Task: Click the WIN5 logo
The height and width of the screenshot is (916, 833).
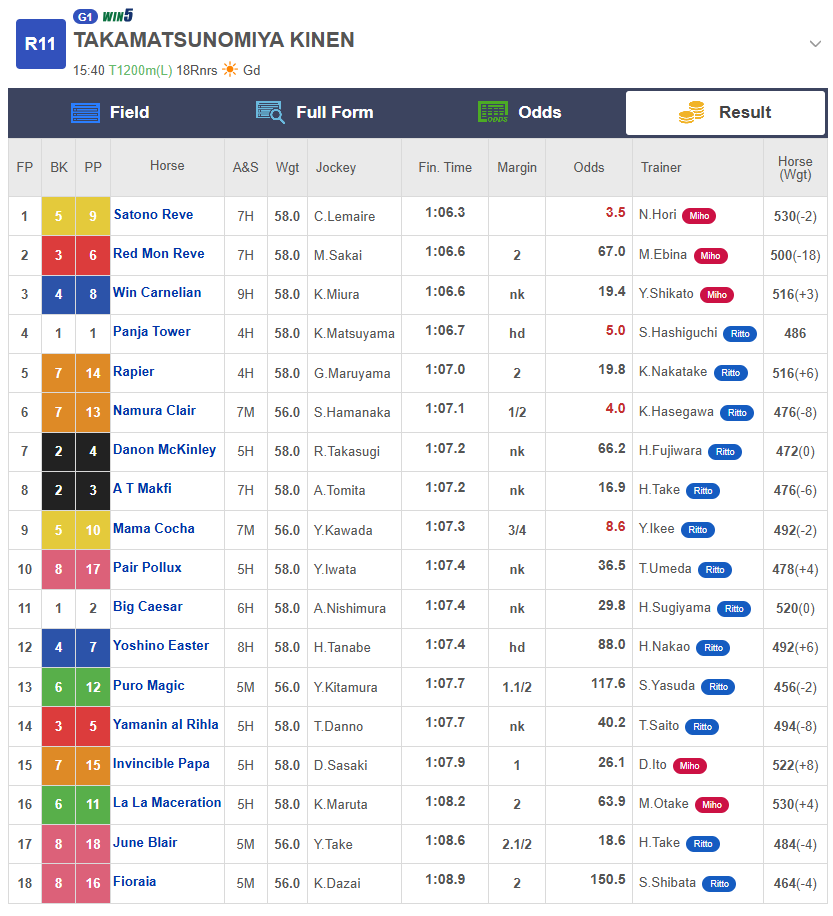Action: pyautogui.click(x=118, y=15)
